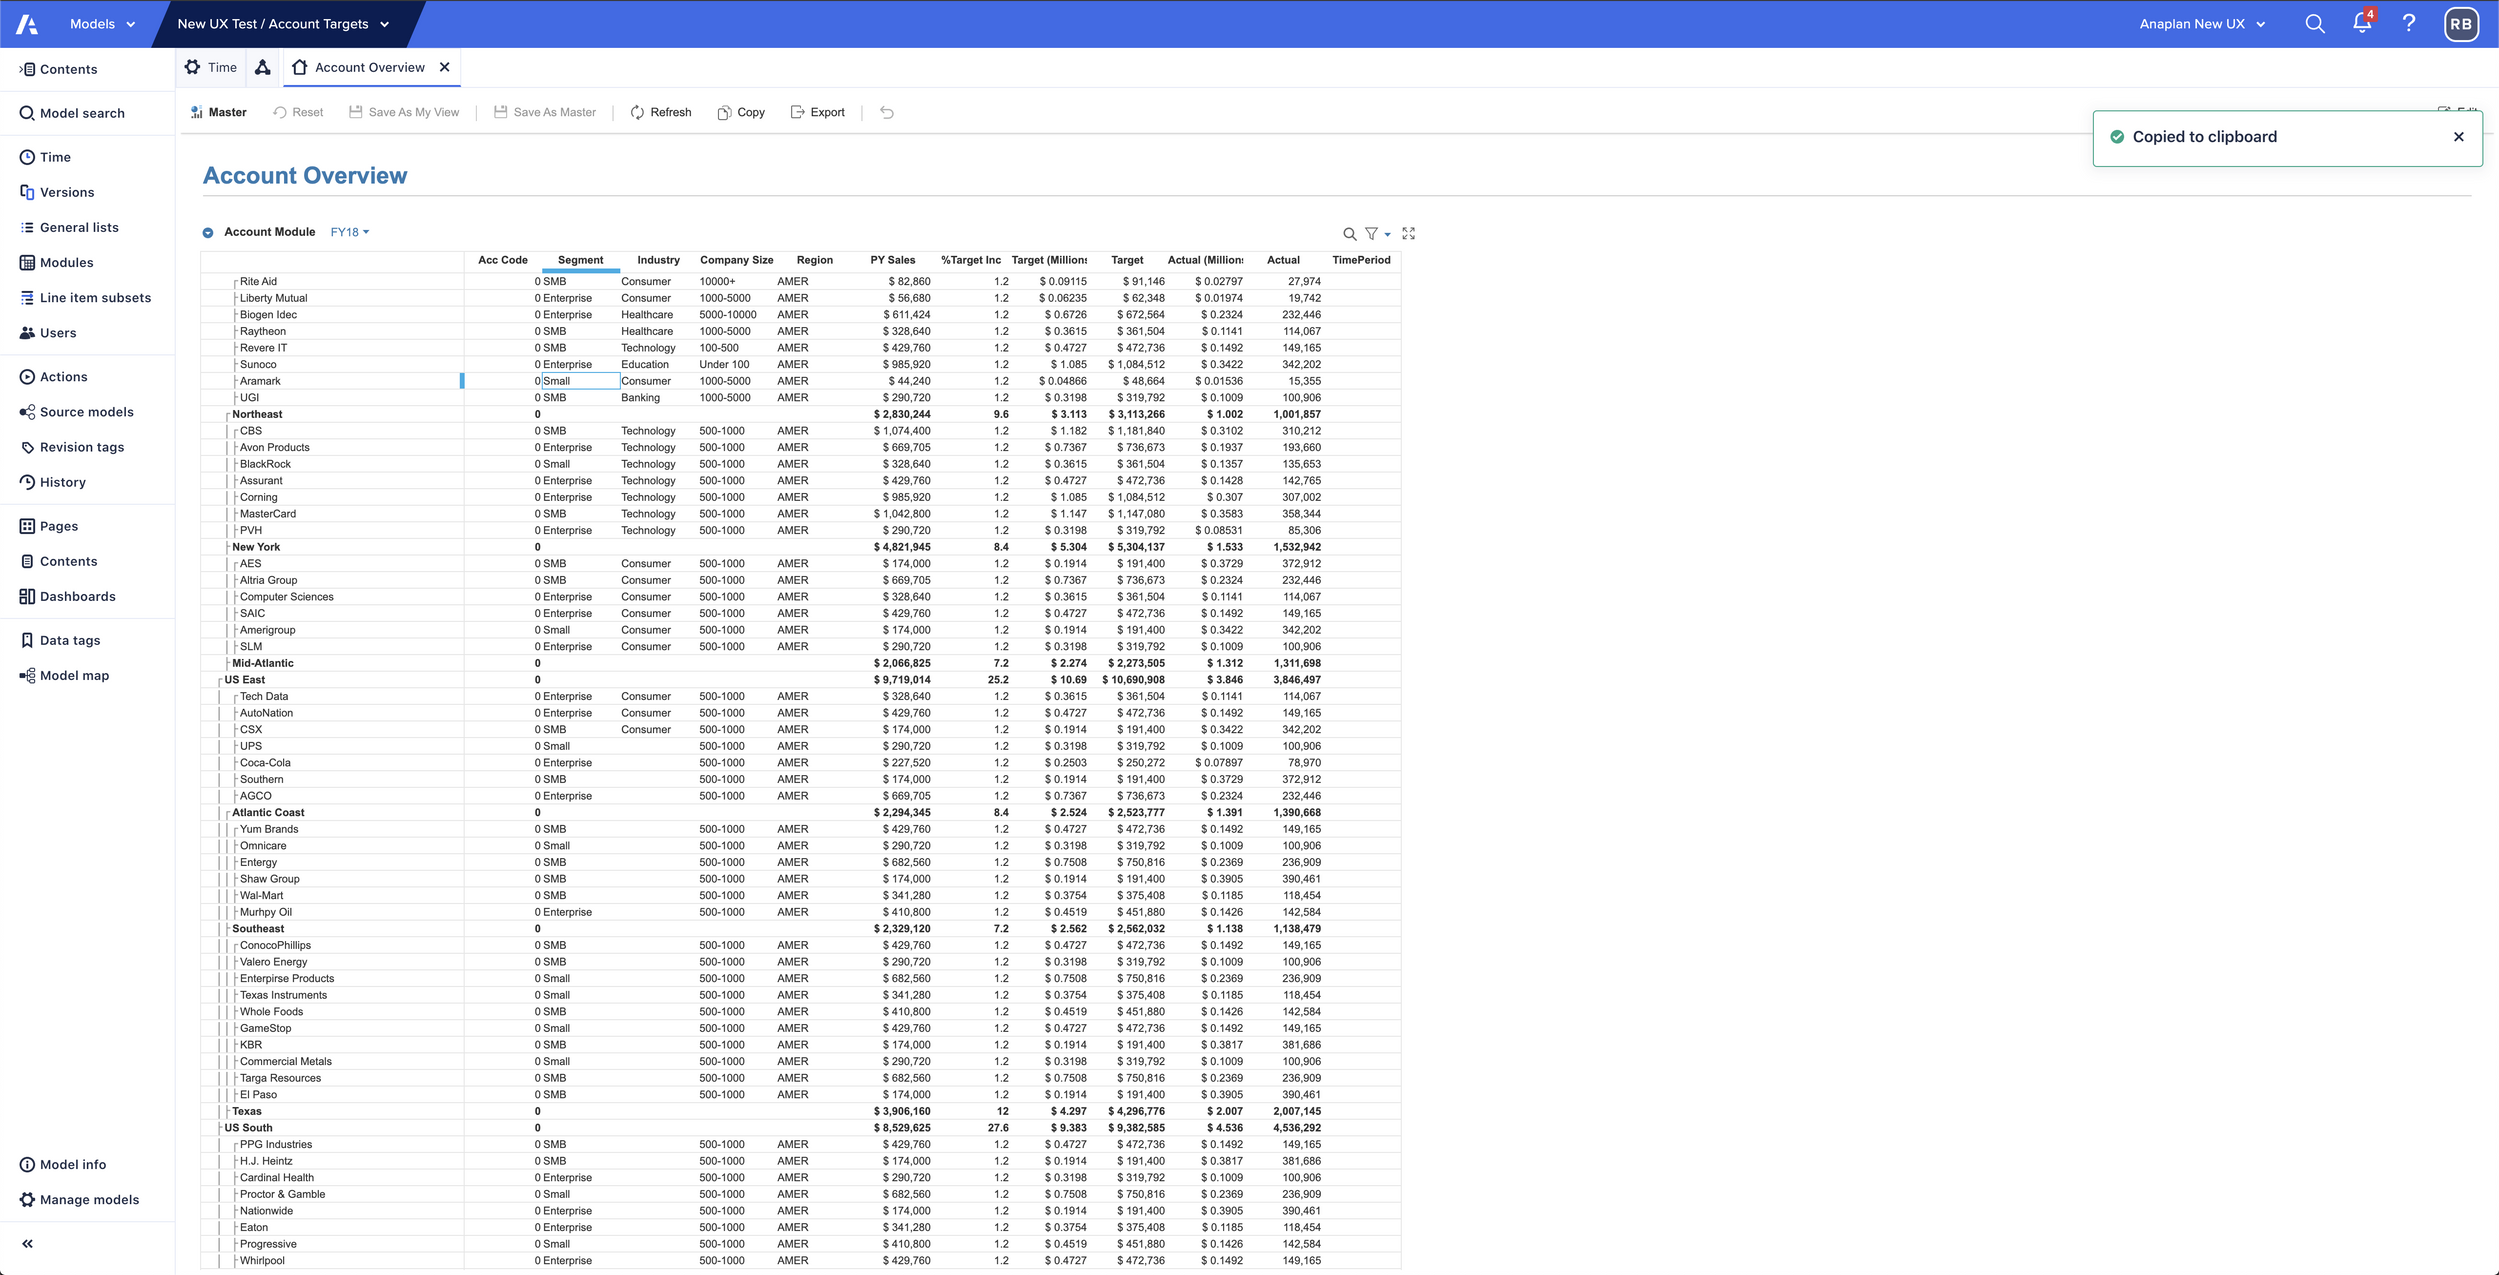Click the global search magnifier in top bar

2314,23
